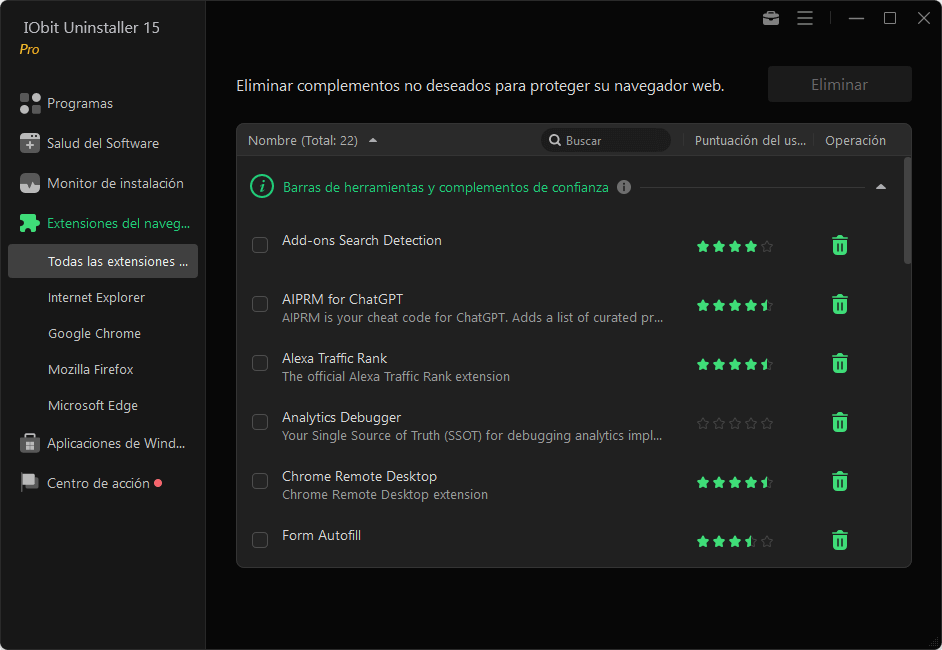The height and width of the screenshot is (650, 942).
Task: Select Google Chrome in the sidebar
Action: [94, 333]
